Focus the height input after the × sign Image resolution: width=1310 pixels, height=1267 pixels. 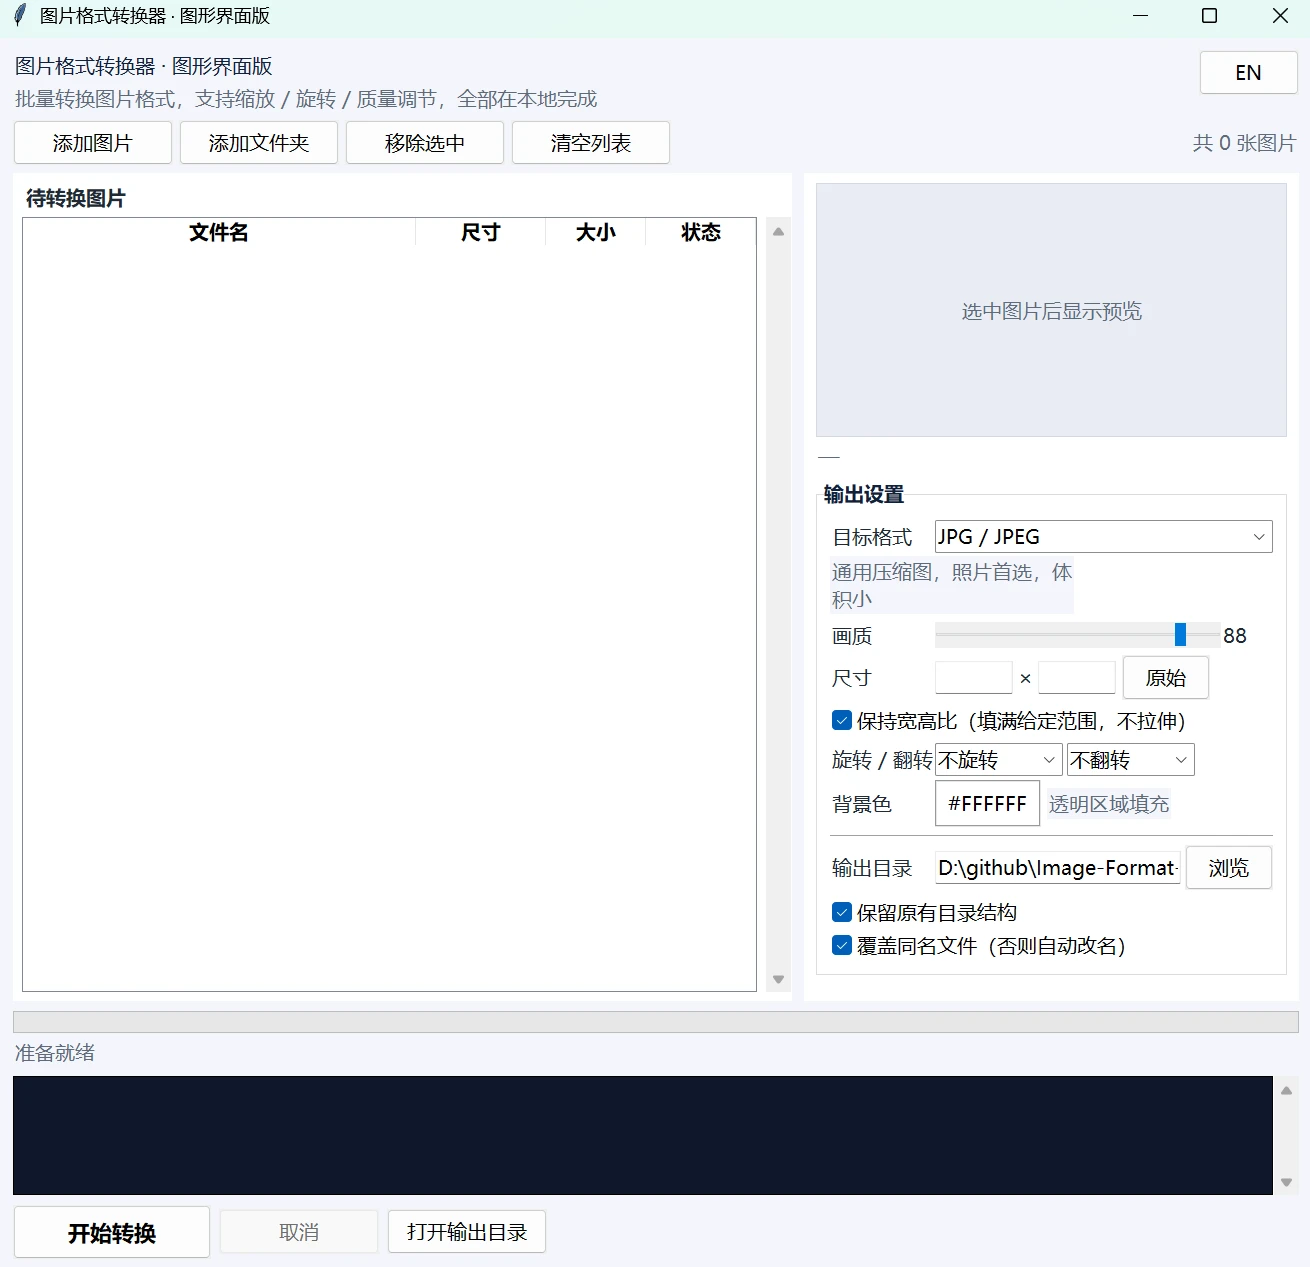(x=1077, y=678)
